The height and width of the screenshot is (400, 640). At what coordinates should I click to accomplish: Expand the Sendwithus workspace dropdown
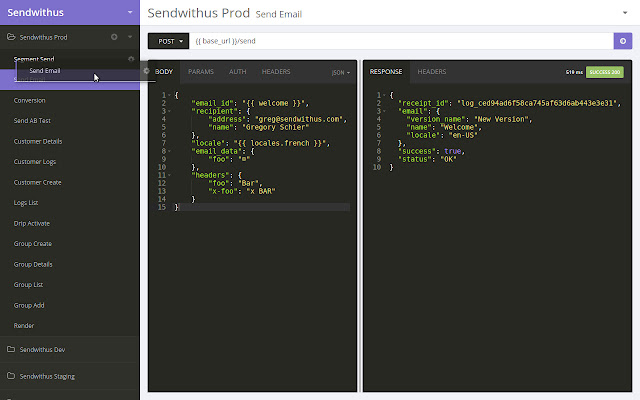point(129,14)
